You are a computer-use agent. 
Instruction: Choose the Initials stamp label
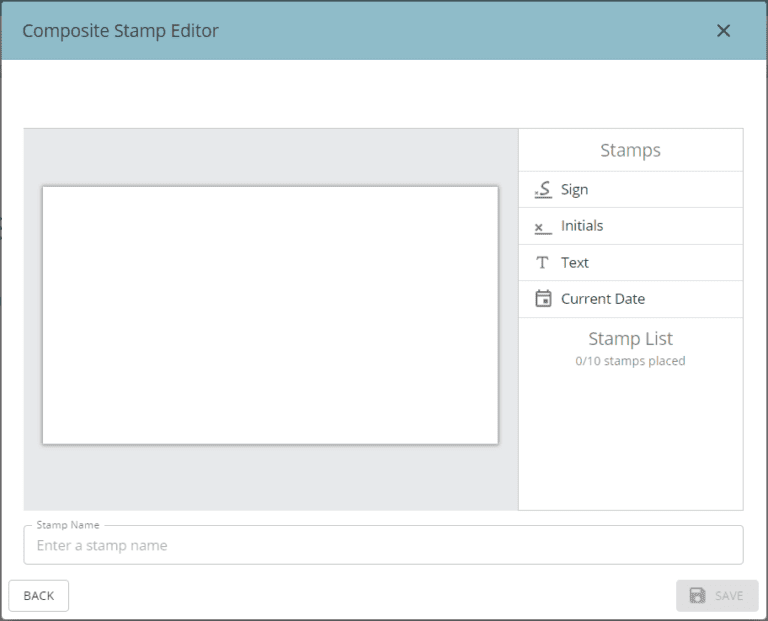point(582,226)
